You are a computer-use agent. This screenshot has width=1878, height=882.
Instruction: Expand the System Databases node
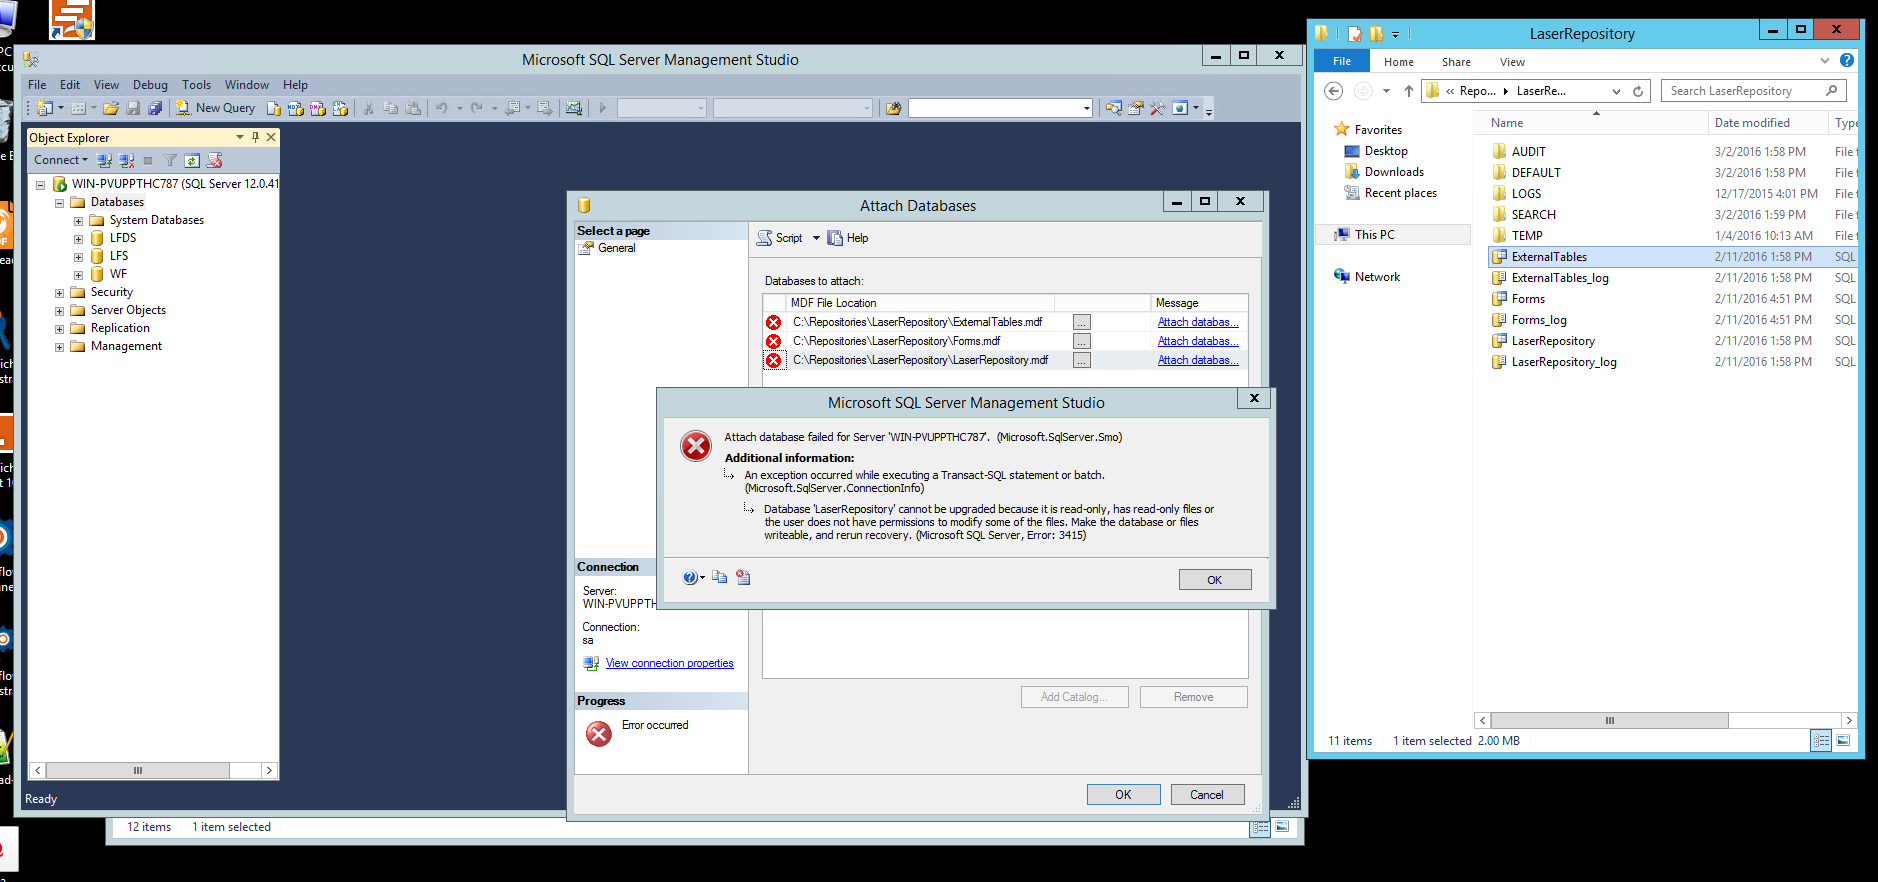point(78,221)
